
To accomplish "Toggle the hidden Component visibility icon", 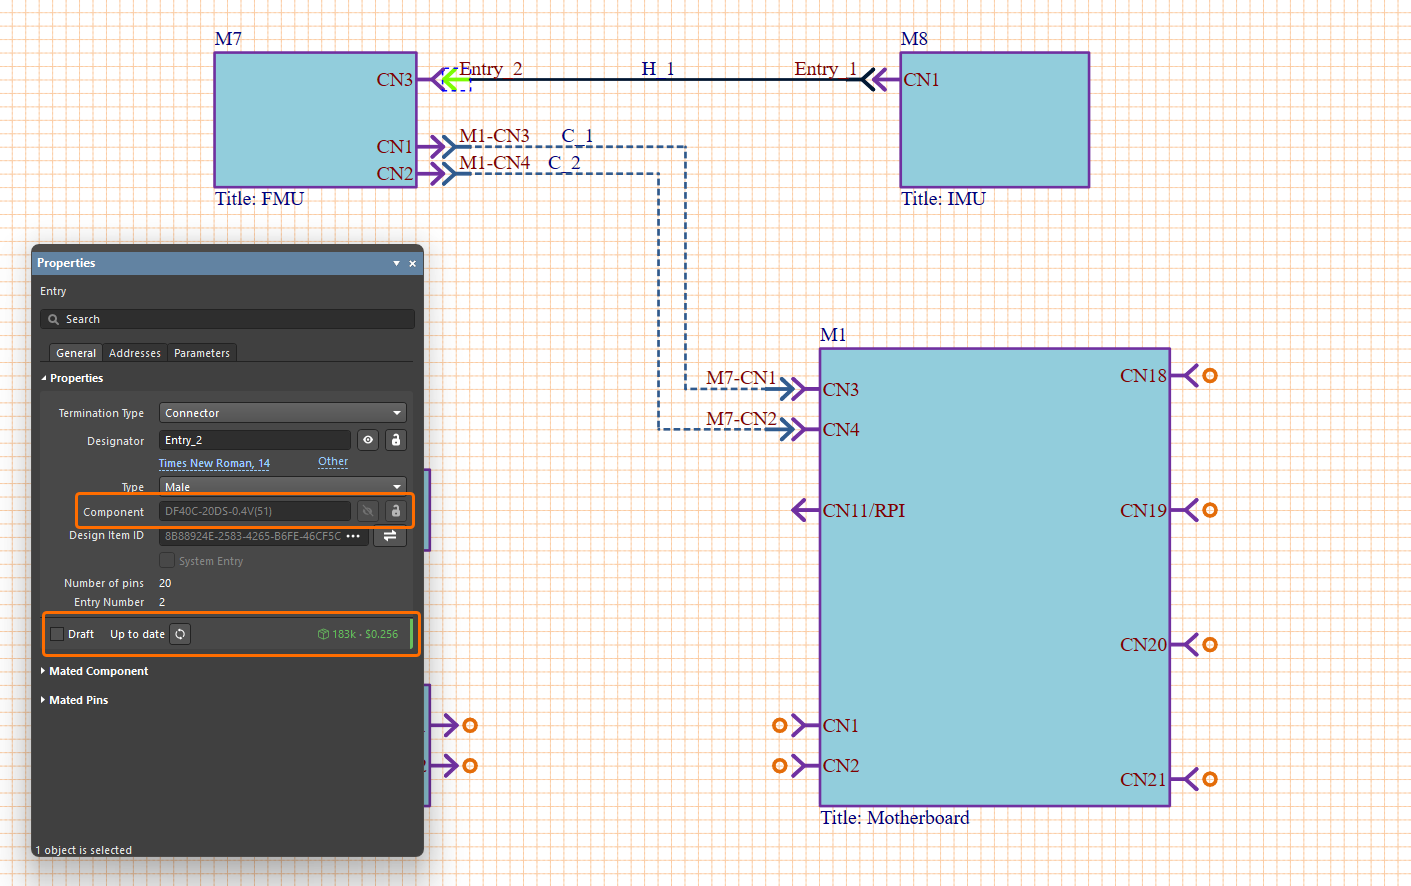I will click(x=368, y=511).
